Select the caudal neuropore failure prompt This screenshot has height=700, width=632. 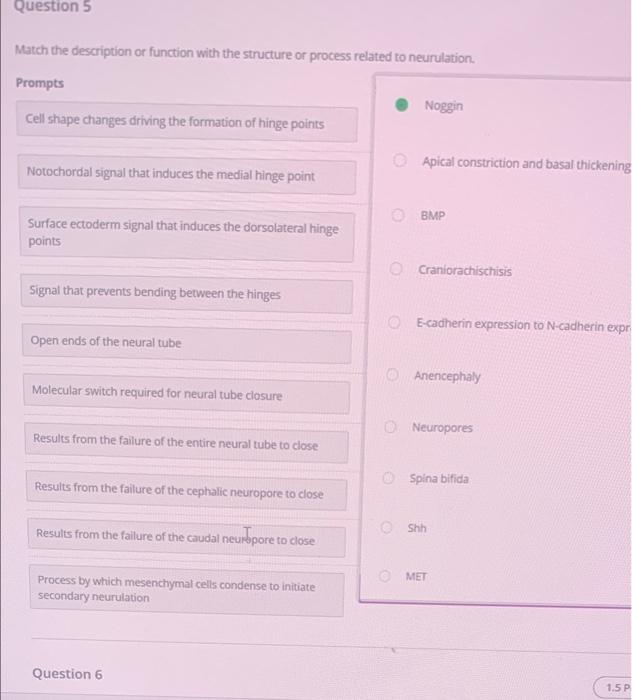[x=187, y=537]
